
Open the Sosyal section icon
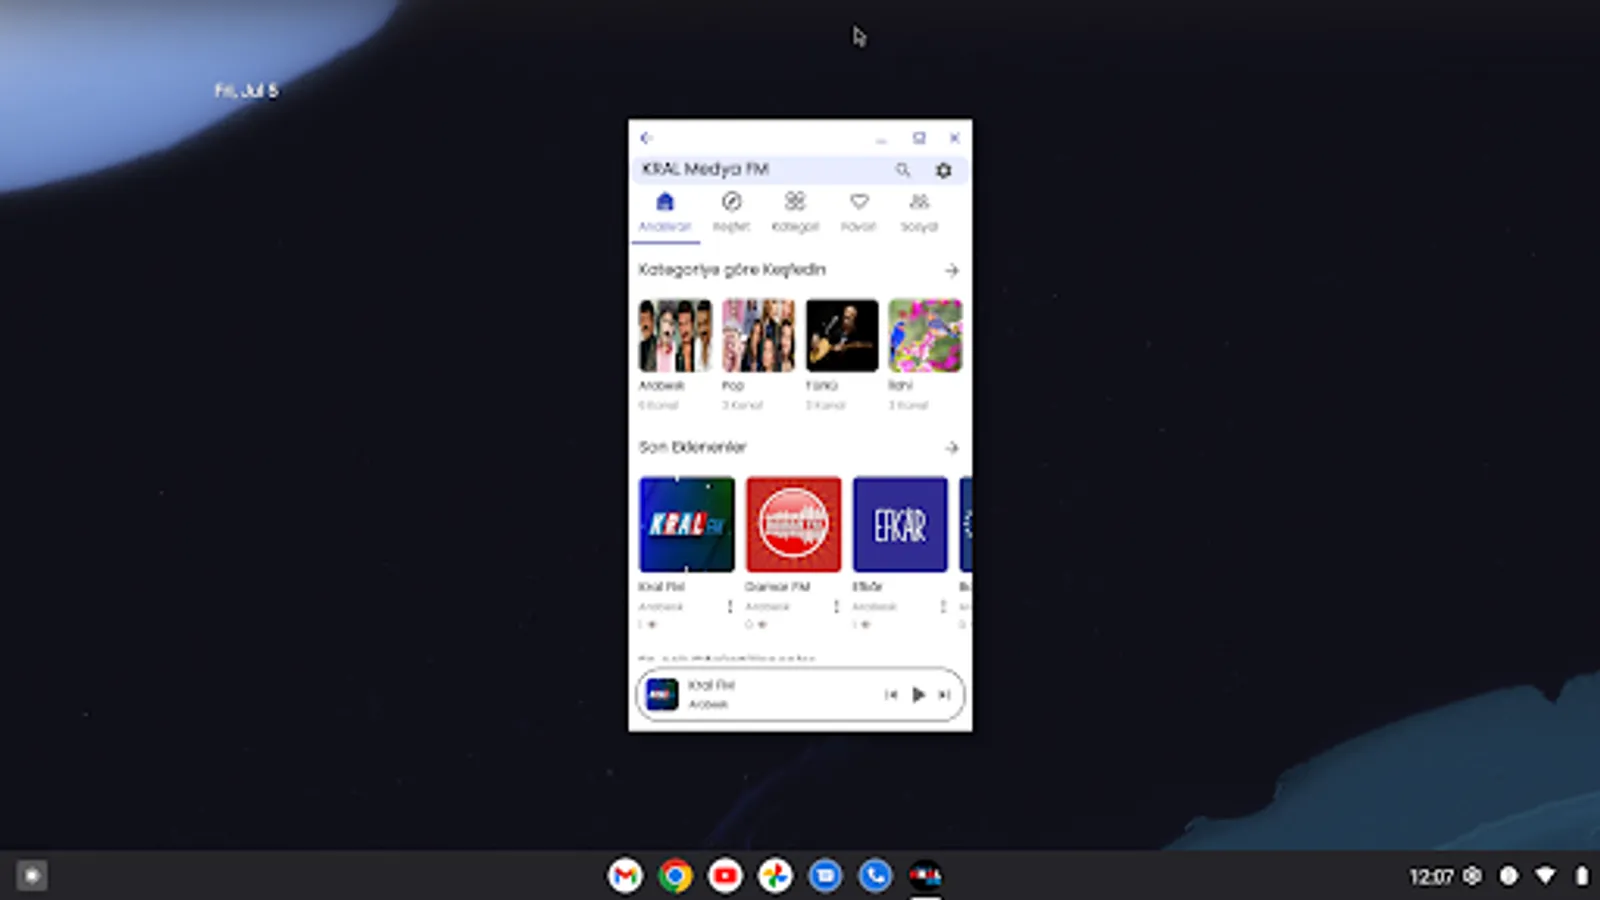(x=920, y=203)
